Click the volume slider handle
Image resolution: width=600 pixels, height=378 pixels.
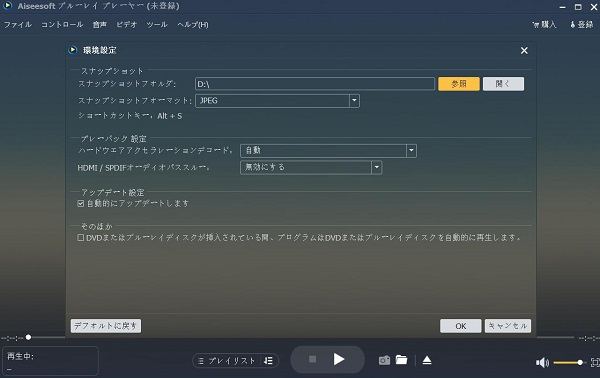580,362
